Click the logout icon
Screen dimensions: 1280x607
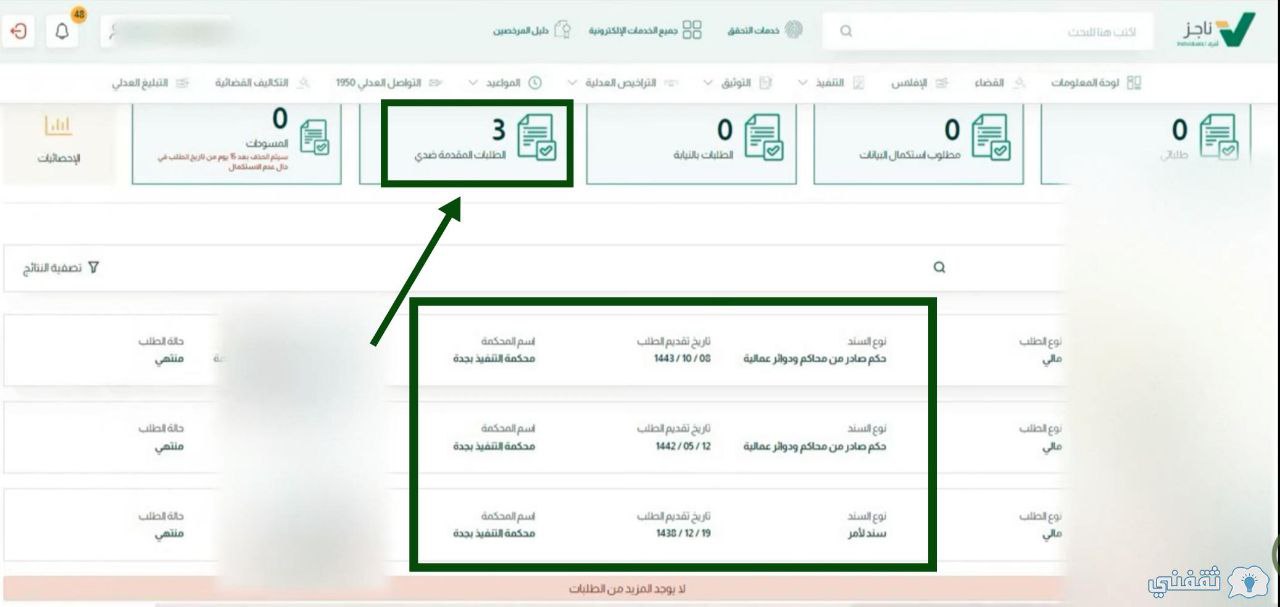(x=18, y=31)
